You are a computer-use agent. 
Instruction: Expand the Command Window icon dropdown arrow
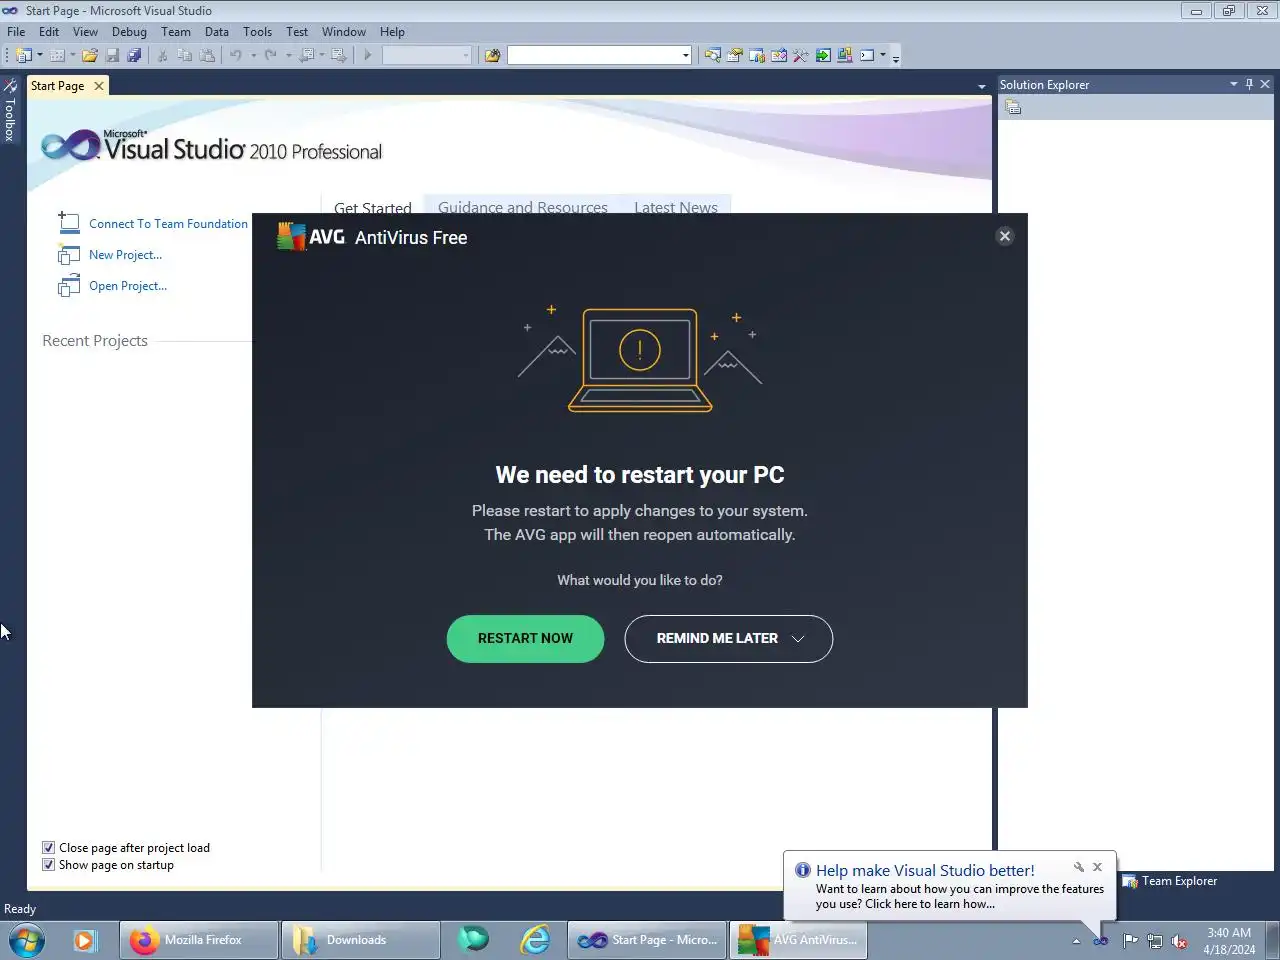883,55
